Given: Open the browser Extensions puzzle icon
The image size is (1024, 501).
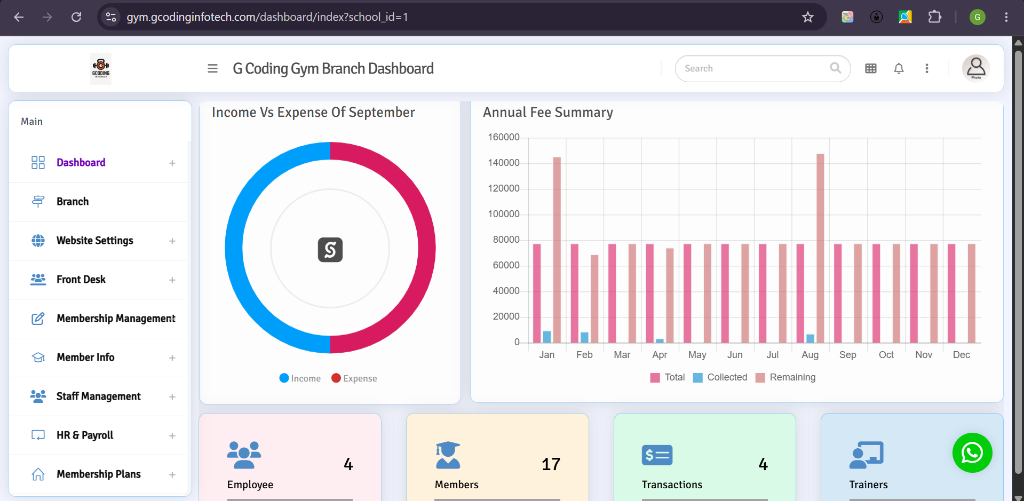Looking at the screenshot, I should [935, 18].
